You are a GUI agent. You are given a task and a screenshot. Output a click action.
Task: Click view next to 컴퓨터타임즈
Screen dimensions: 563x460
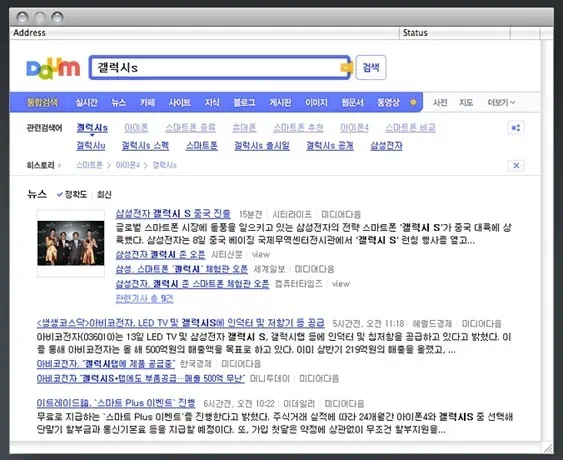[341, 284]
